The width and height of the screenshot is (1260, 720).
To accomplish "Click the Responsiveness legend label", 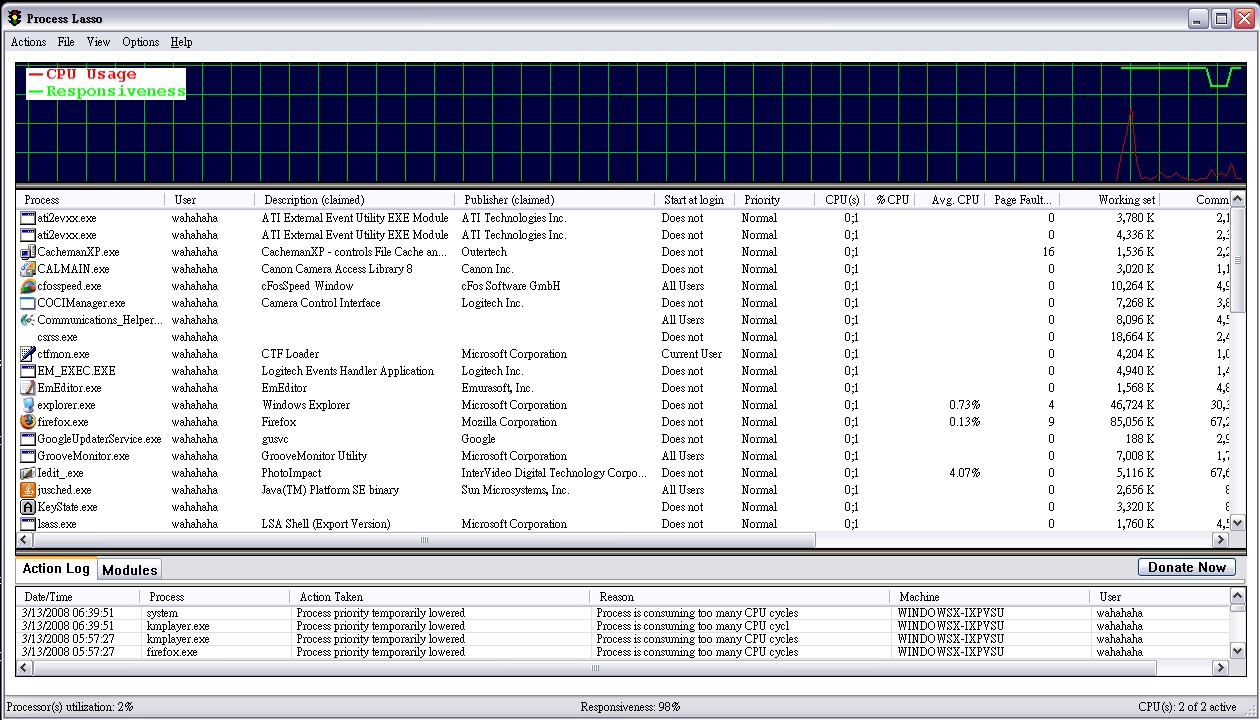I will click(116, 91).
